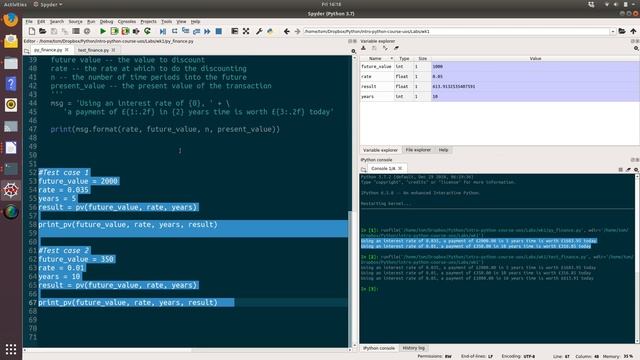Click the years variable row

pos(500,96)
